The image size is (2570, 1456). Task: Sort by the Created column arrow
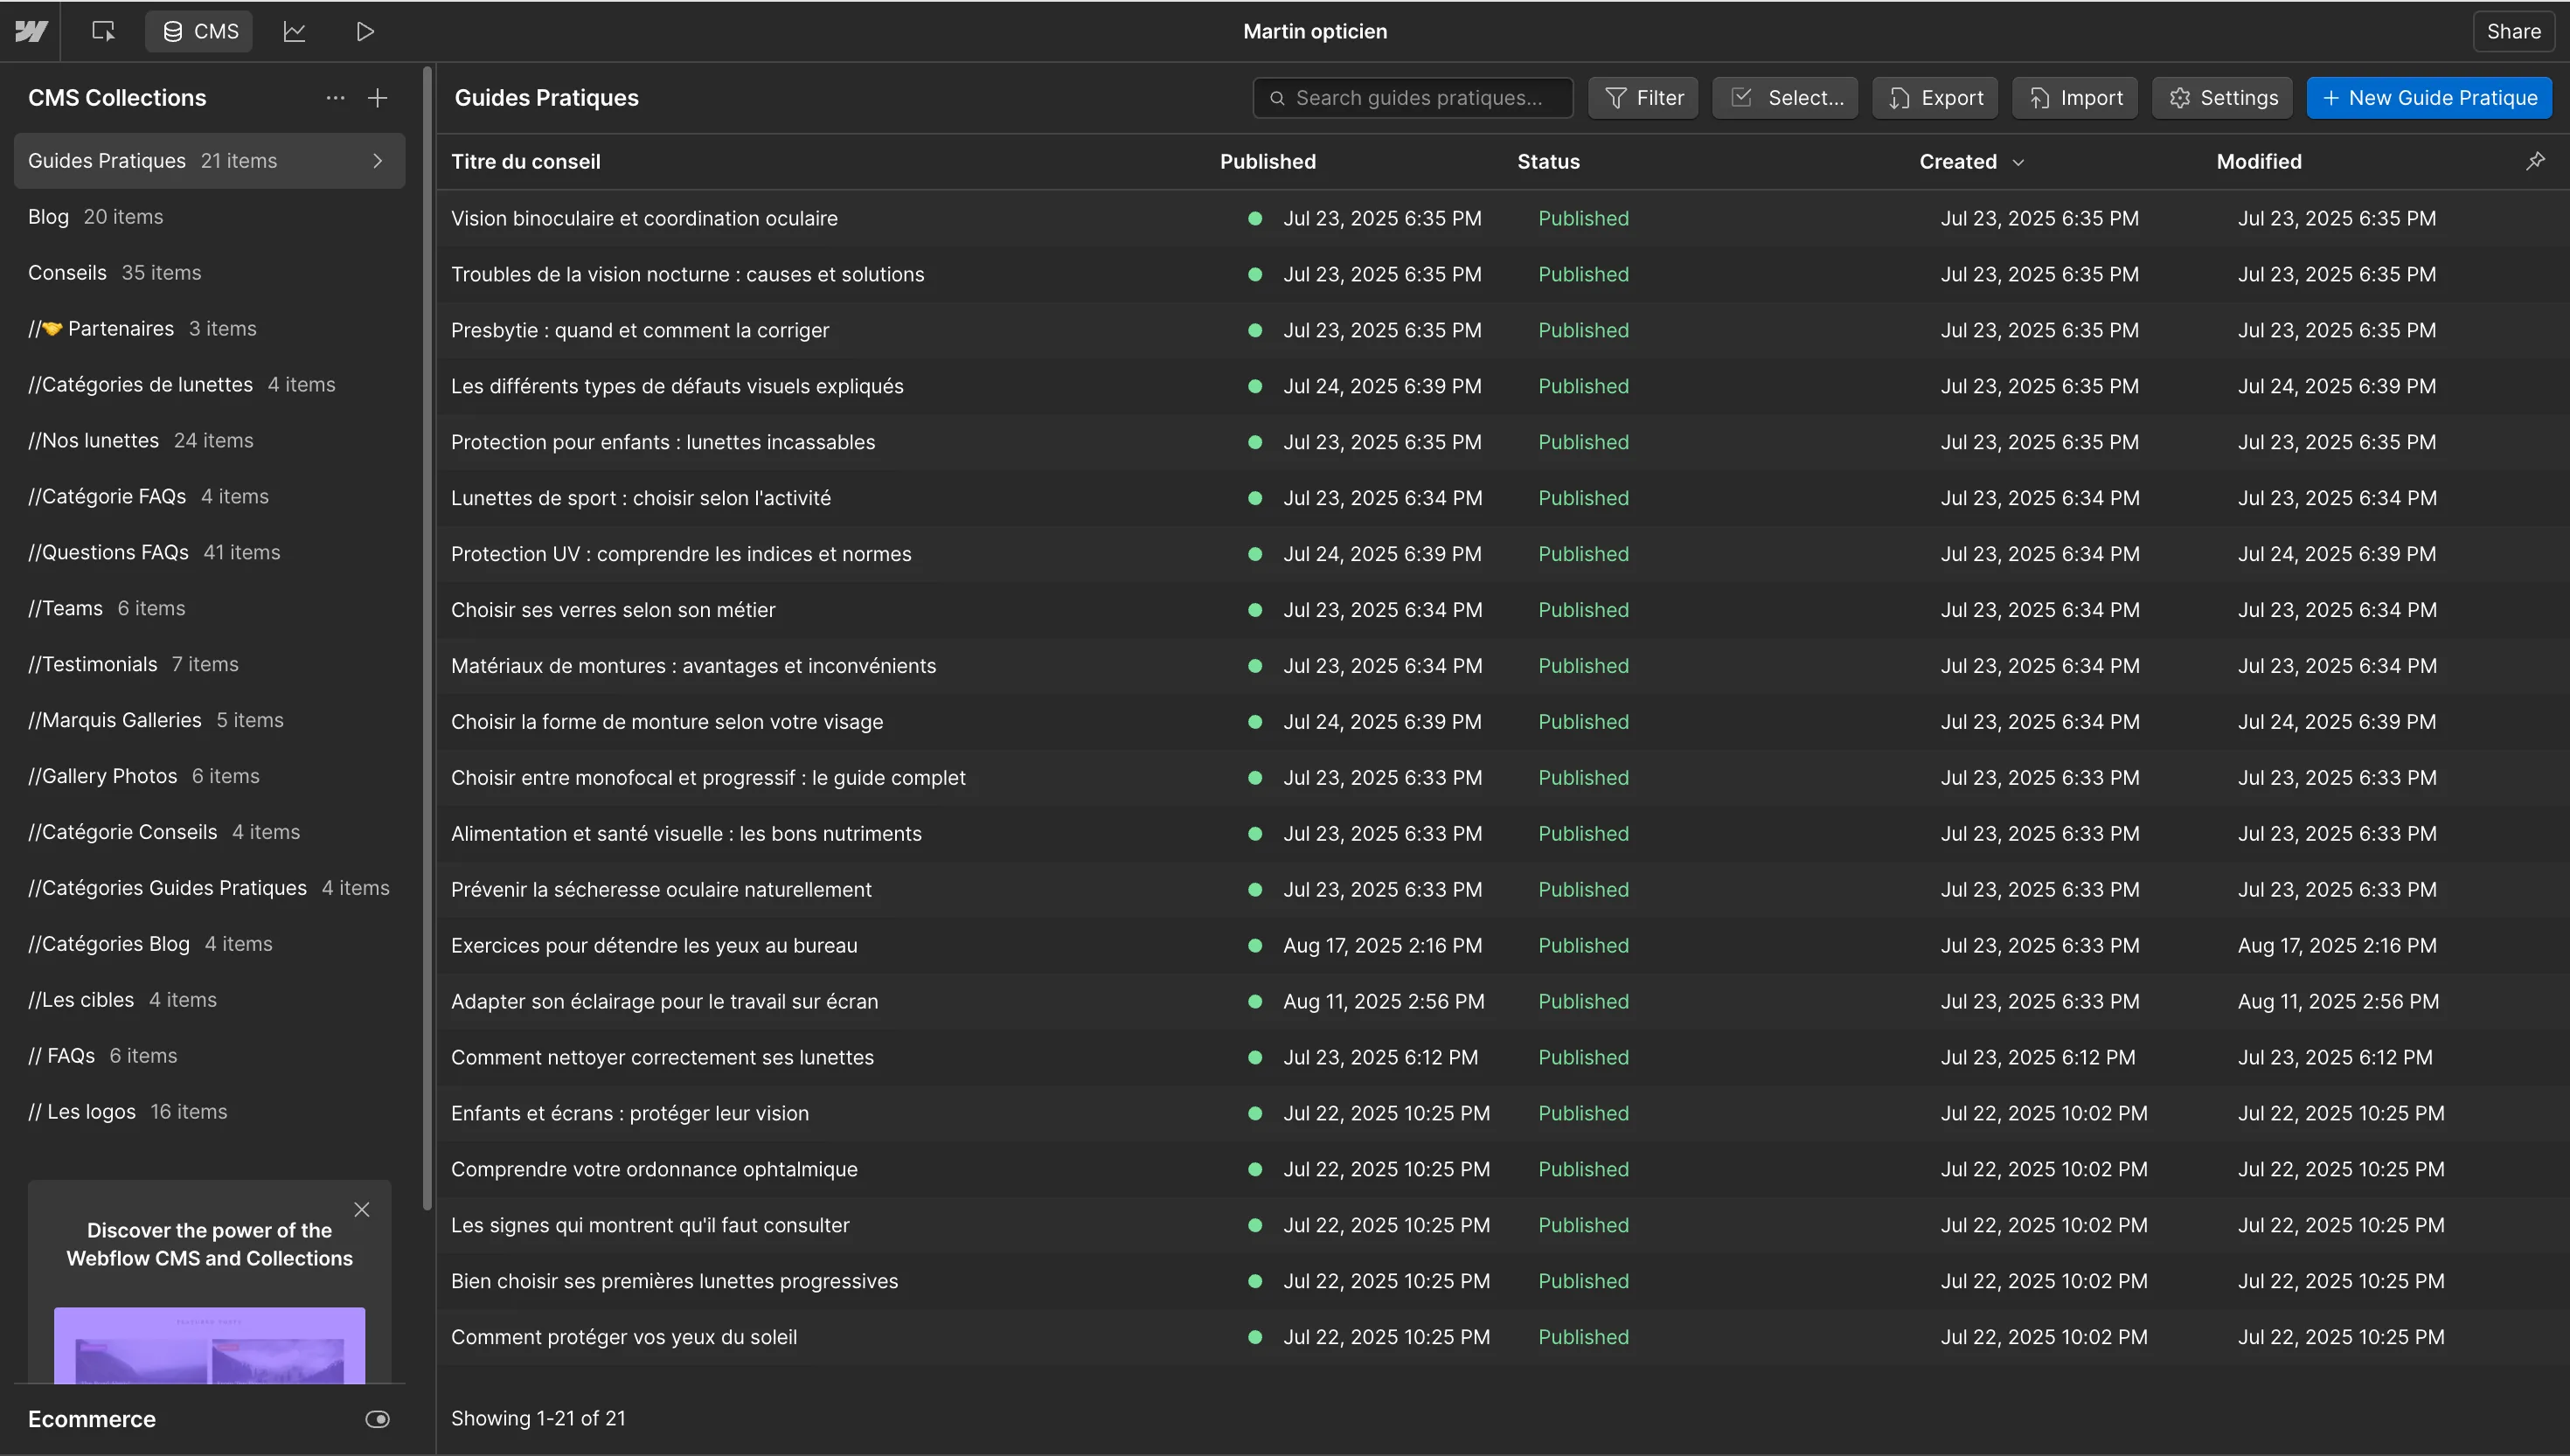point(2018,162)
